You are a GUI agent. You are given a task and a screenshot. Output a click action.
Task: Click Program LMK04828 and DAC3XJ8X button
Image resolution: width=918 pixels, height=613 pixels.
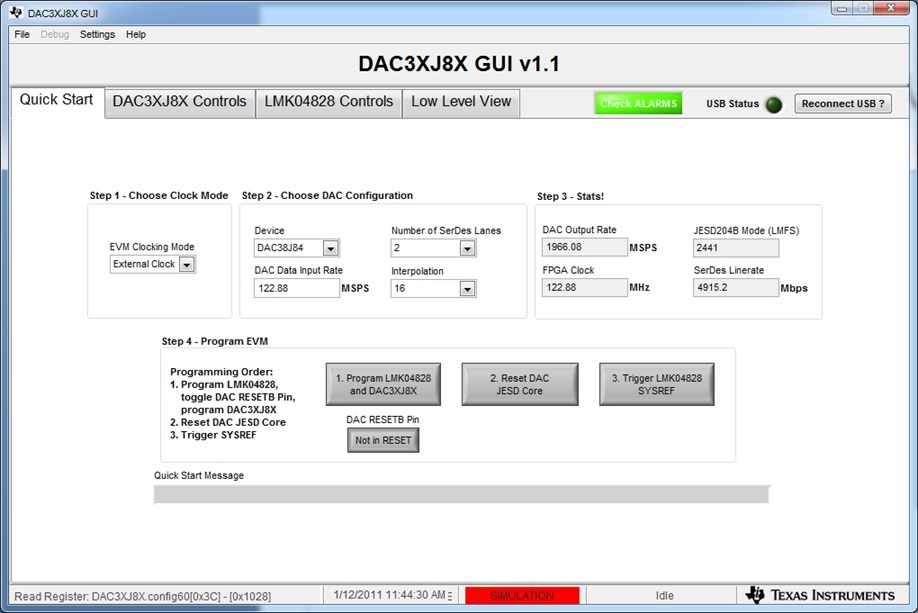click(383, 385)
